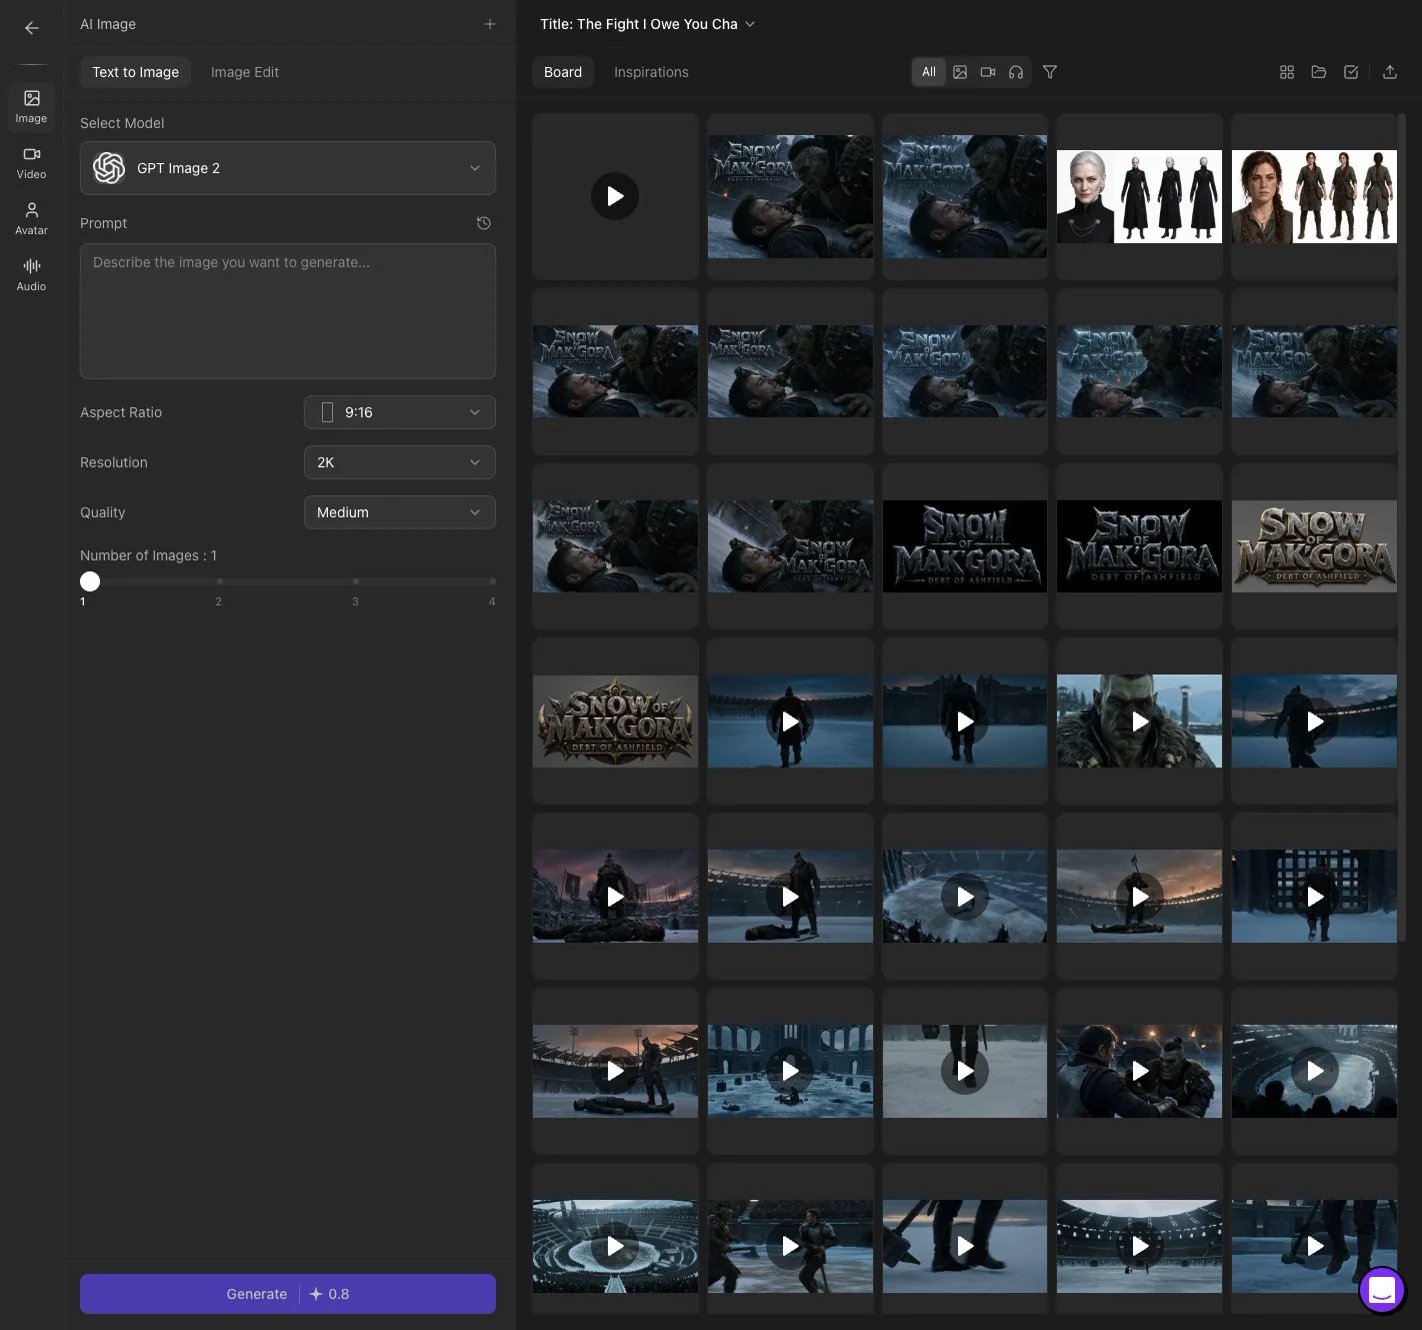Play the arena gate video
Screen dimensions: 1422x1330
[1314, 896]
